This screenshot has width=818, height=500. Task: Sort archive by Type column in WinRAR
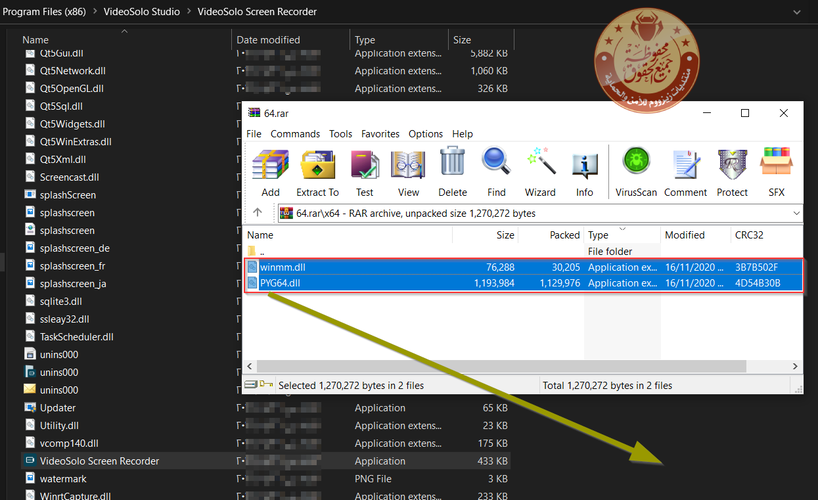(x=622, y=235)
